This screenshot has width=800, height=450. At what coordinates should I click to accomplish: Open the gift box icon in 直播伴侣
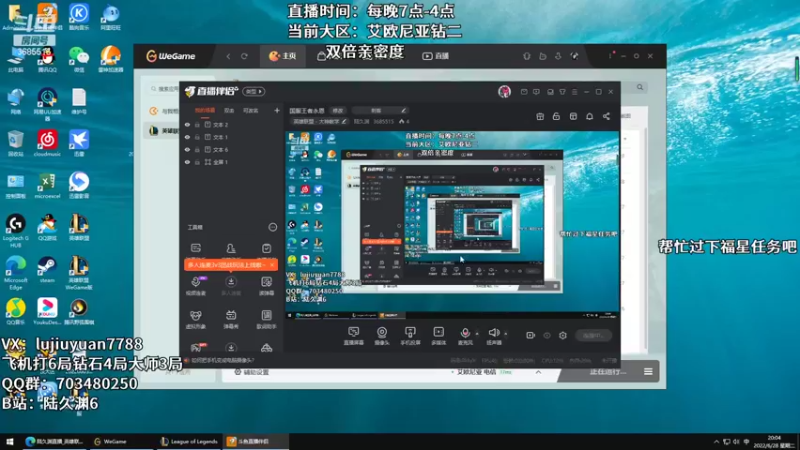(x=540, y=117)
